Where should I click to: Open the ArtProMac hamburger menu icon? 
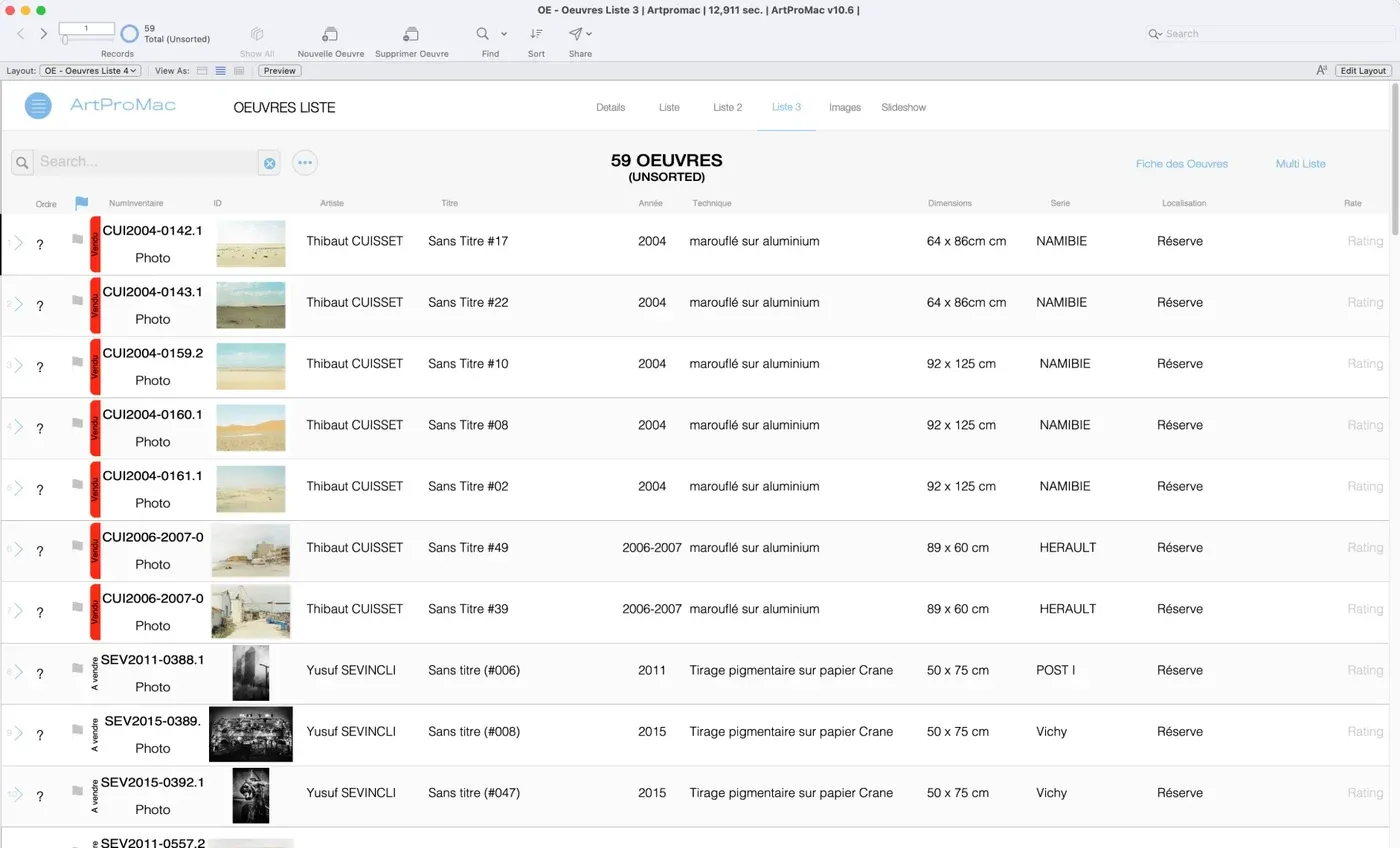pos(38,105)
